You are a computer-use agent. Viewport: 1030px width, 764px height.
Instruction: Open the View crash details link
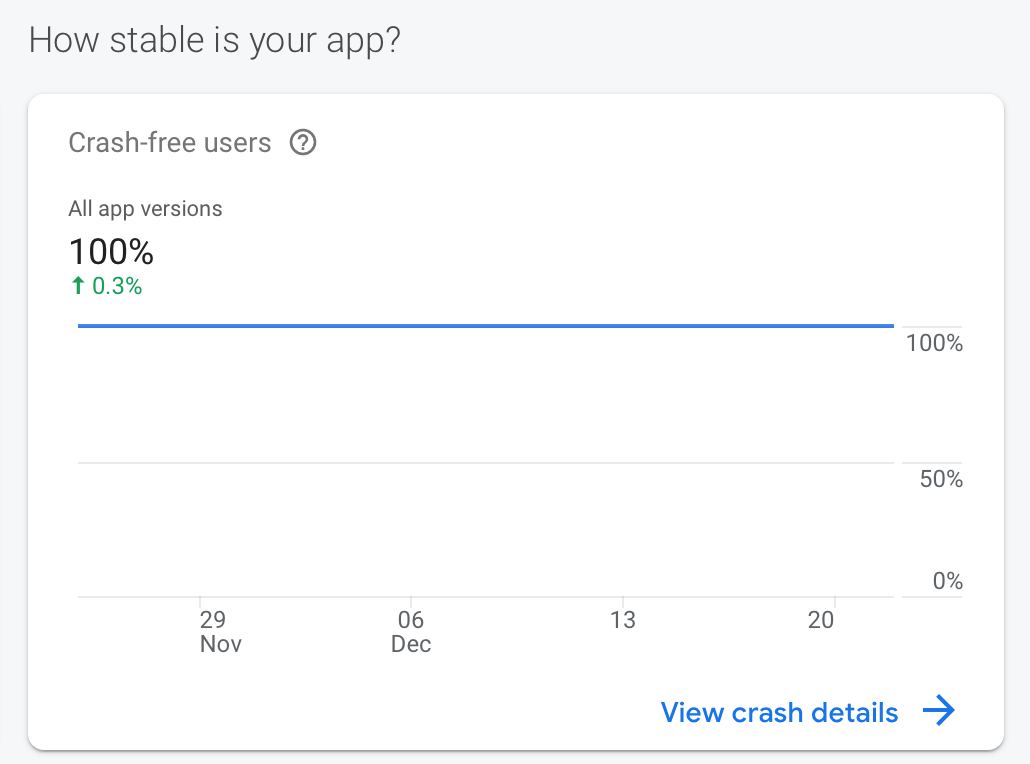pyautogui.click(x=779, y=712)
